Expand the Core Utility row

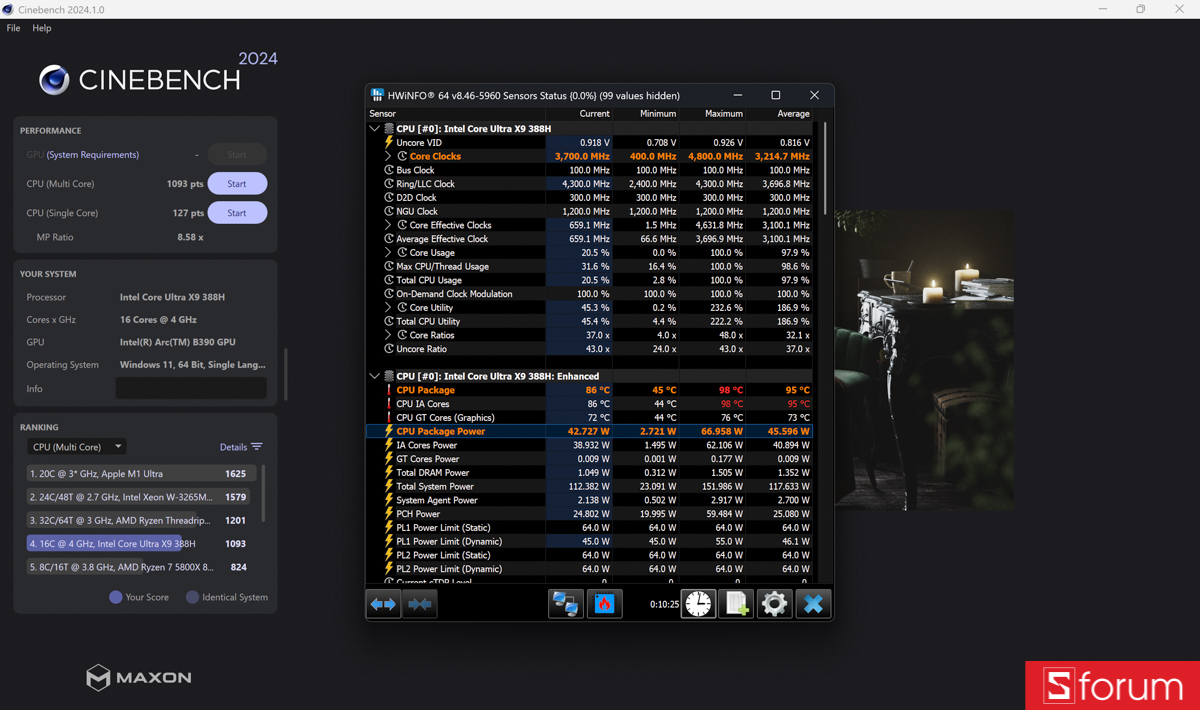click(x=388, y=308)
